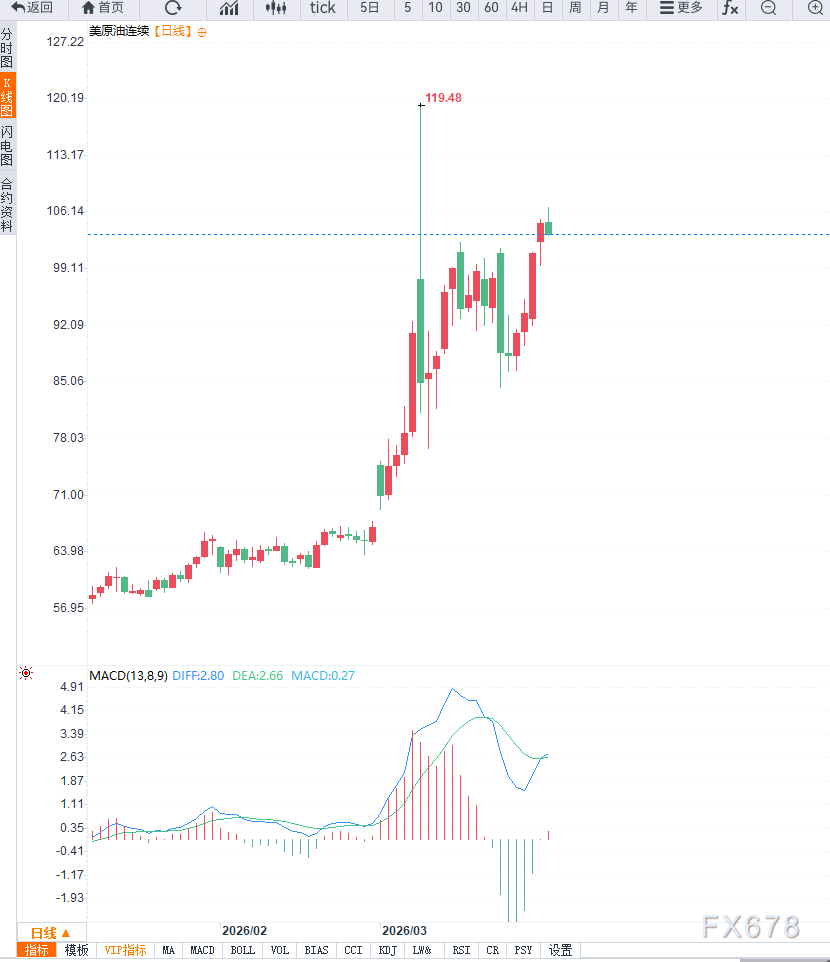The width and height of the screenshot is (830, 962).
Task: Open the line chart style icon
Action: [229, 8]
